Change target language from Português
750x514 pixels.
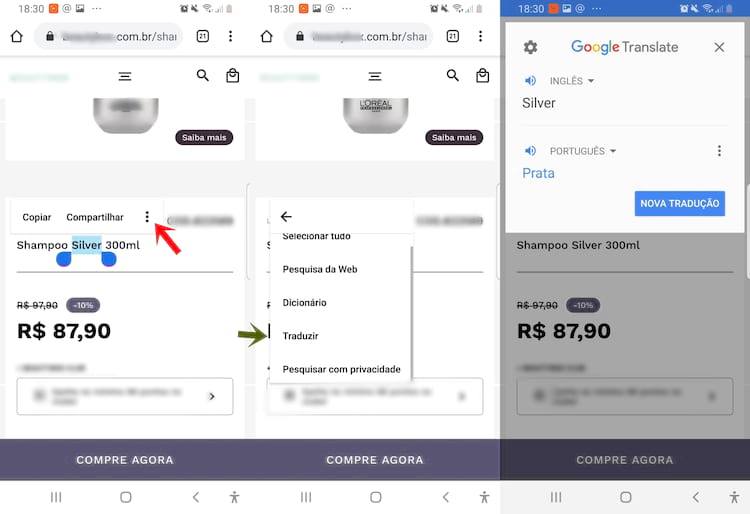(x=583, y=151)
